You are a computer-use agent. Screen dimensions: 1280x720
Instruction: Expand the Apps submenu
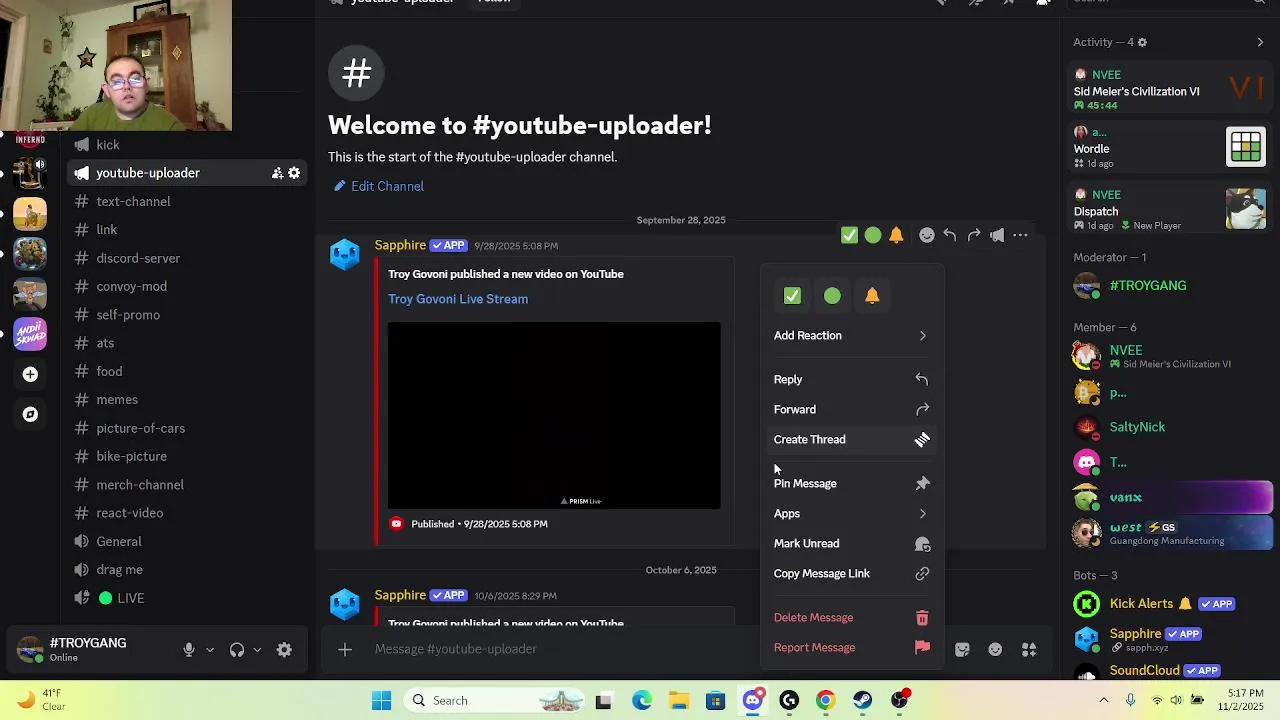pos(851,514)
